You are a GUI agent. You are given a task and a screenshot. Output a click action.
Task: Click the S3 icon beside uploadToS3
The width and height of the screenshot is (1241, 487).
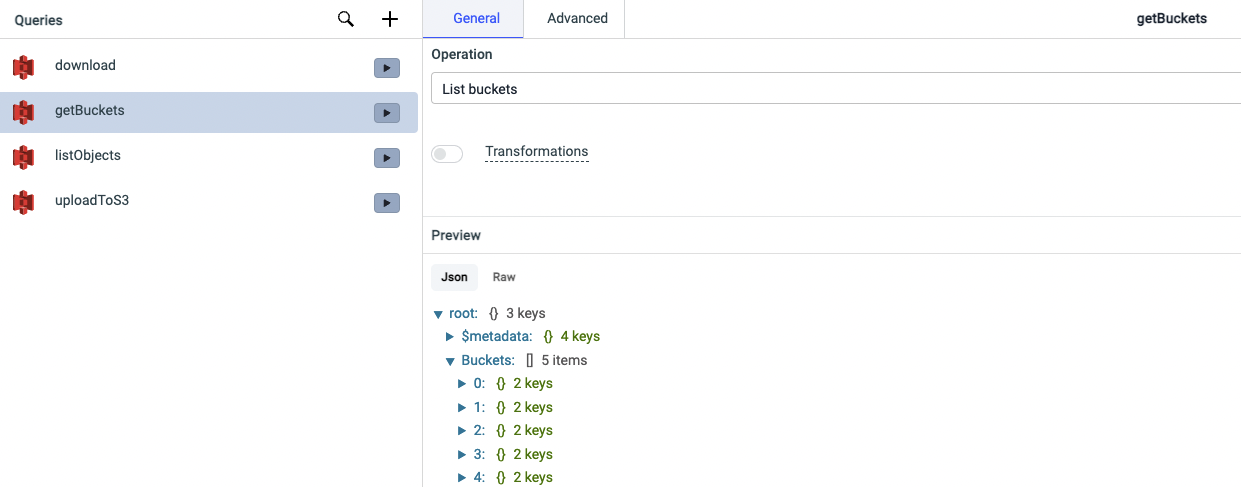(23, 202)
